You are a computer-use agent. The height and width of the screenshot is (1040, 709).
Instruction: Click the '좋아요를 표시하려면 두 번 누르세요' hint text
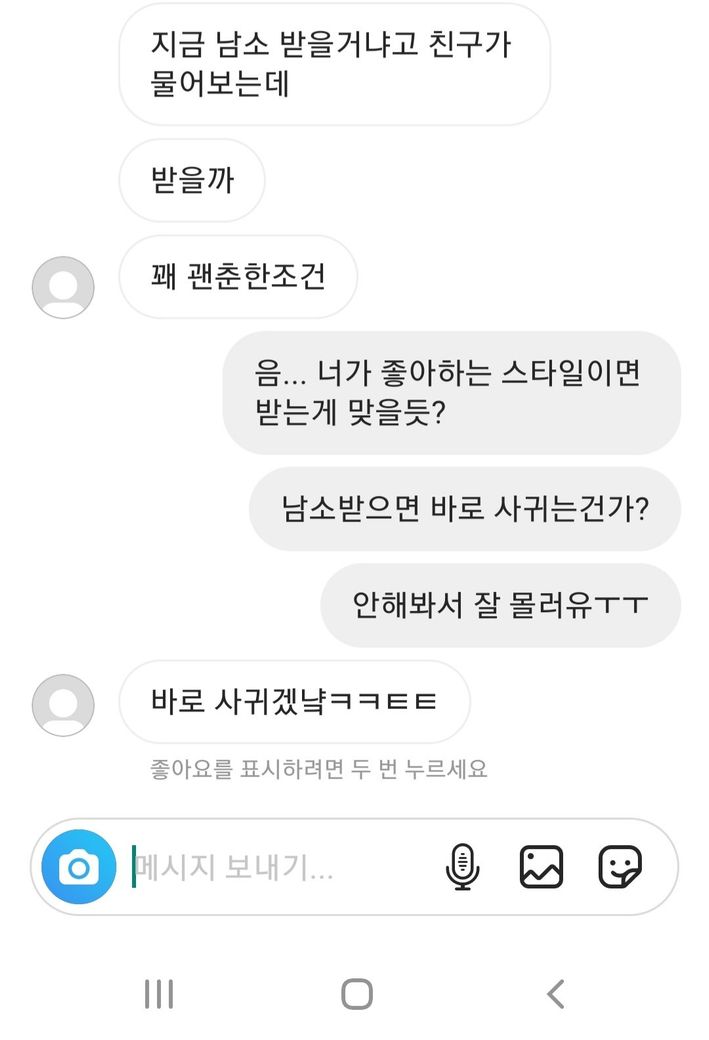click(319, 769)
